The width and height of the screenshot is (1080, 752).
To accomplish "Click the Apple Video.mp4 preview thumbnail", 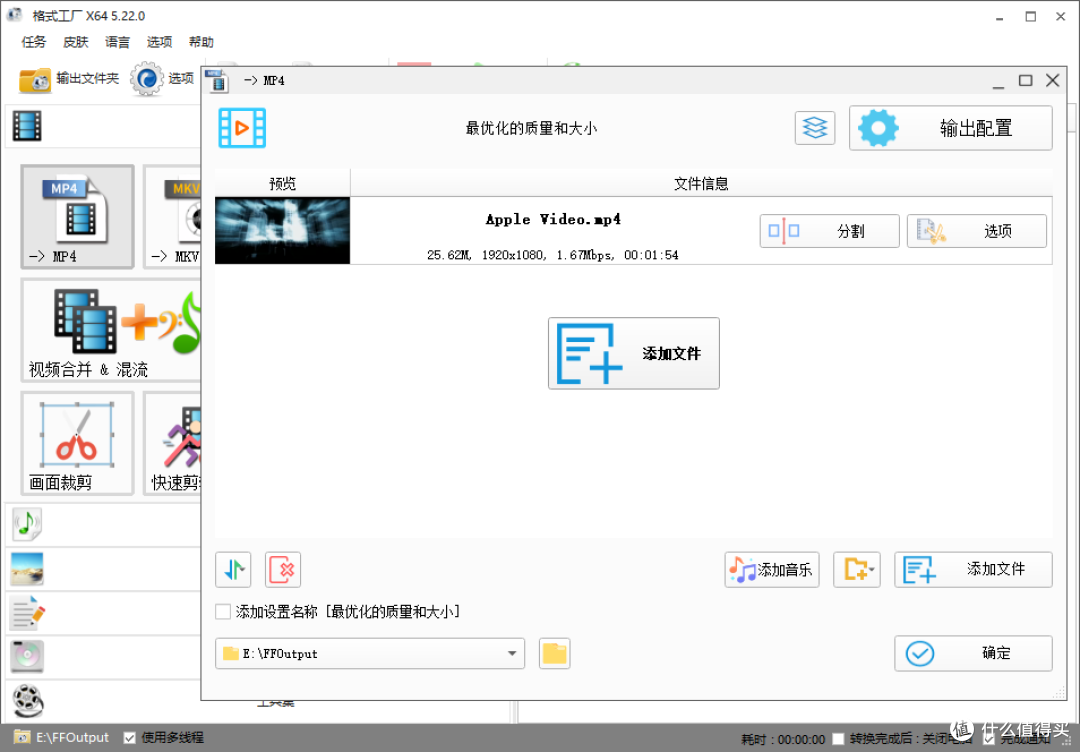I will pos(282,231).
